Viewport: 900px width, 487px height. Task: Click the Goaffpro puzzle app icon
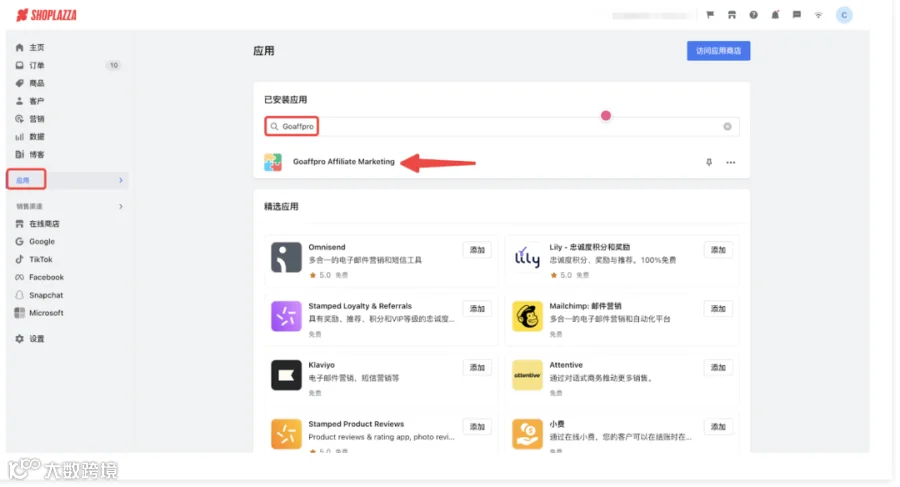tap(273, 163)
